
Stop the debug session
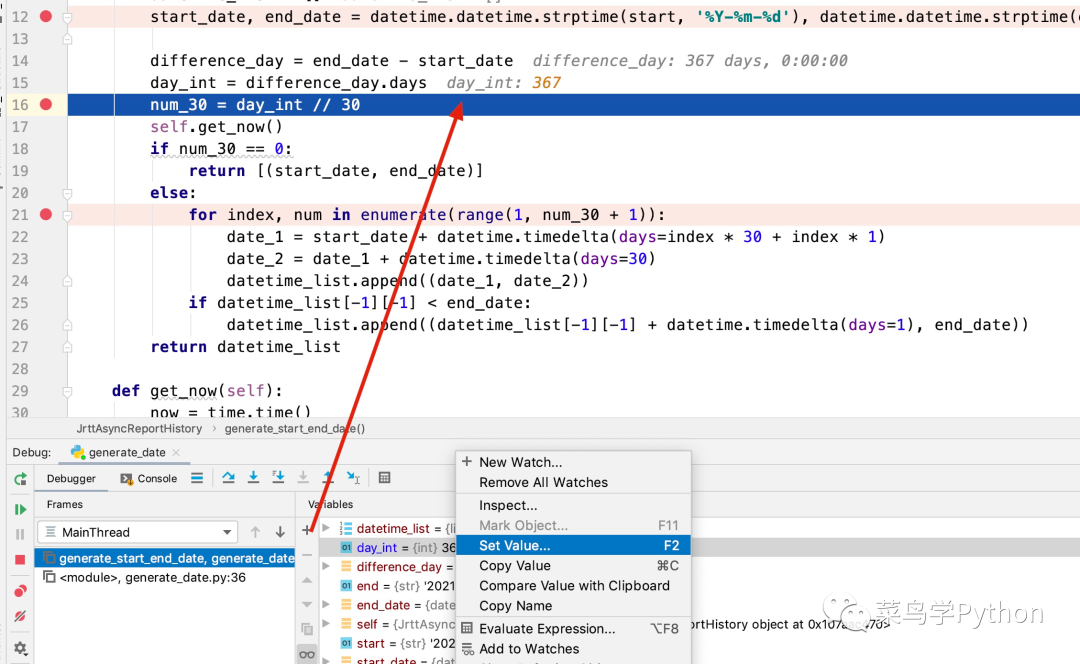coord(20,560)
